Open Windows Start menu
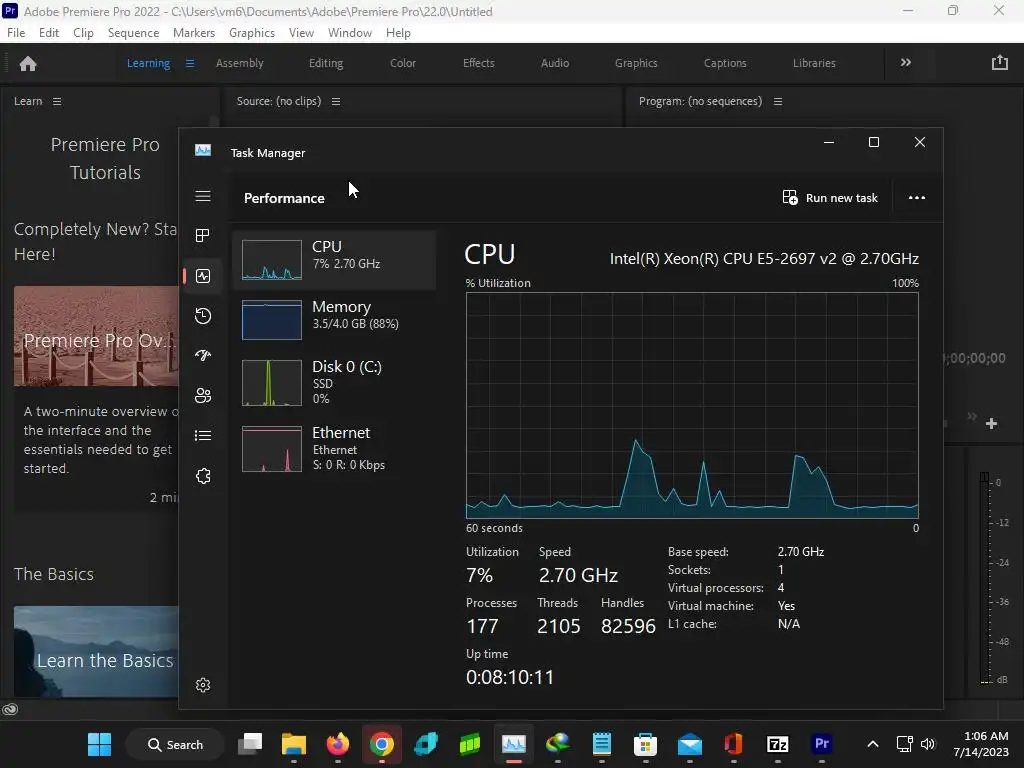The height and width of the screenshot is (768, 1024). pyautogui.click(x=99, y=744)
